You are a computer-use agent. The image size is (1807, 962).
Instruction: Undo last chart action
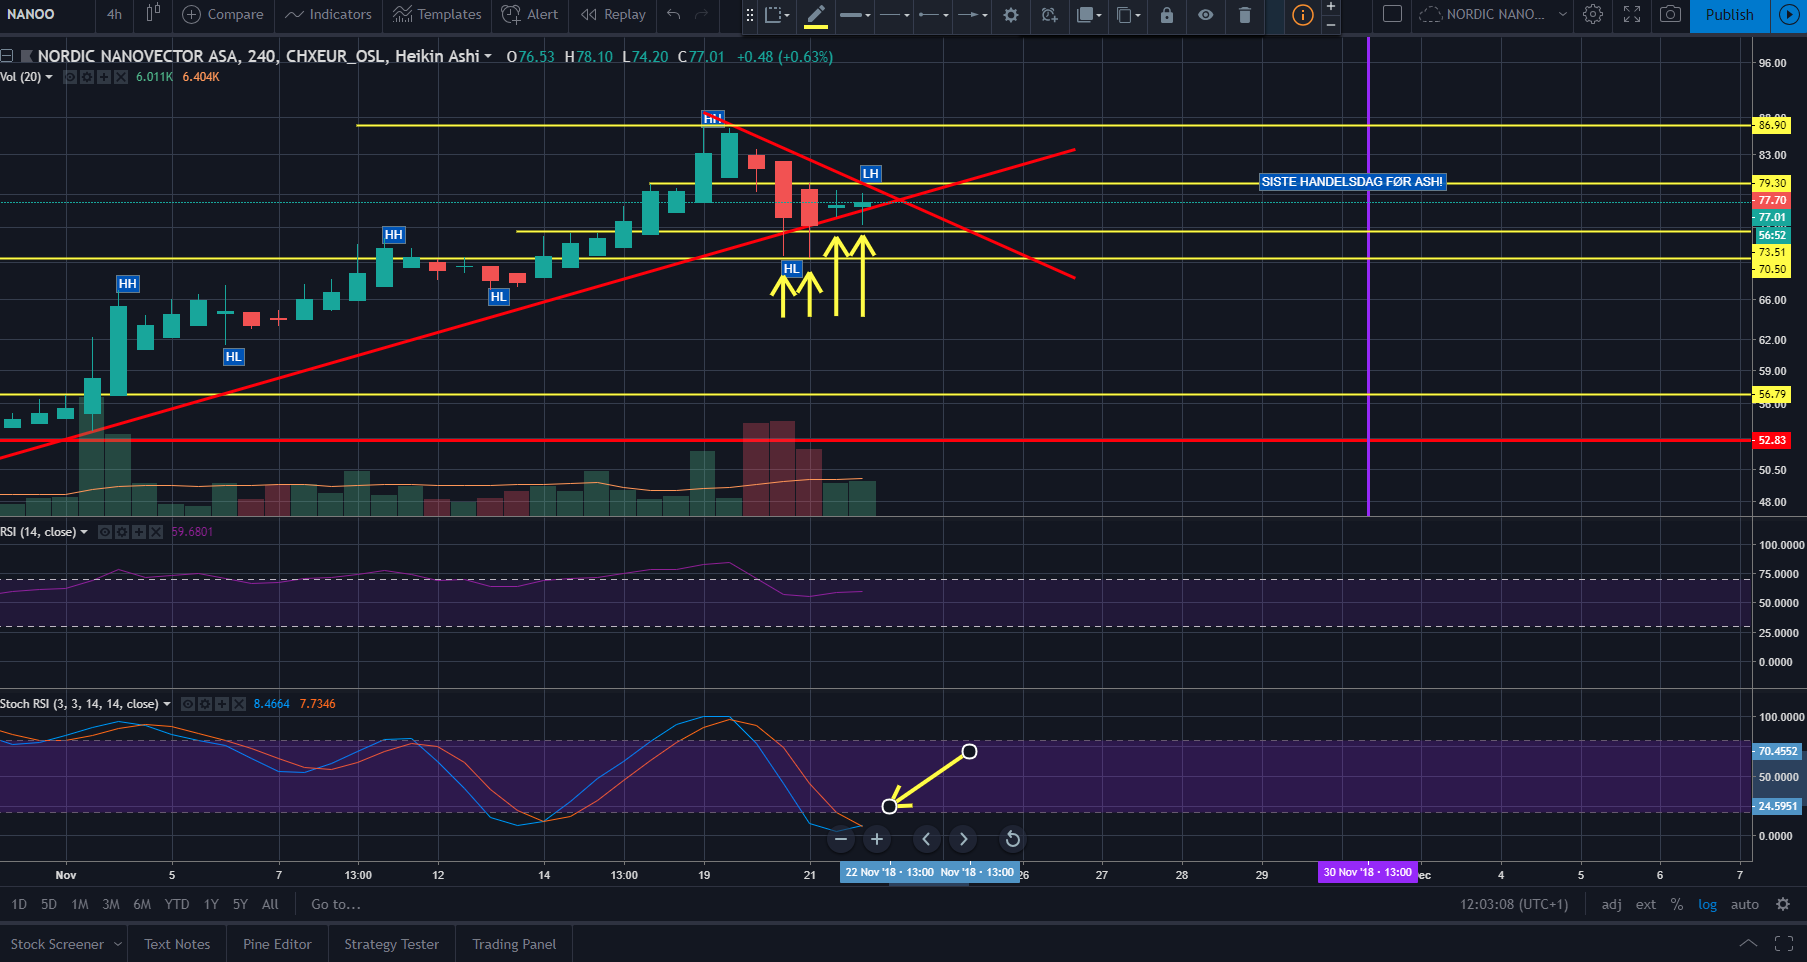[x=674, y=14]
